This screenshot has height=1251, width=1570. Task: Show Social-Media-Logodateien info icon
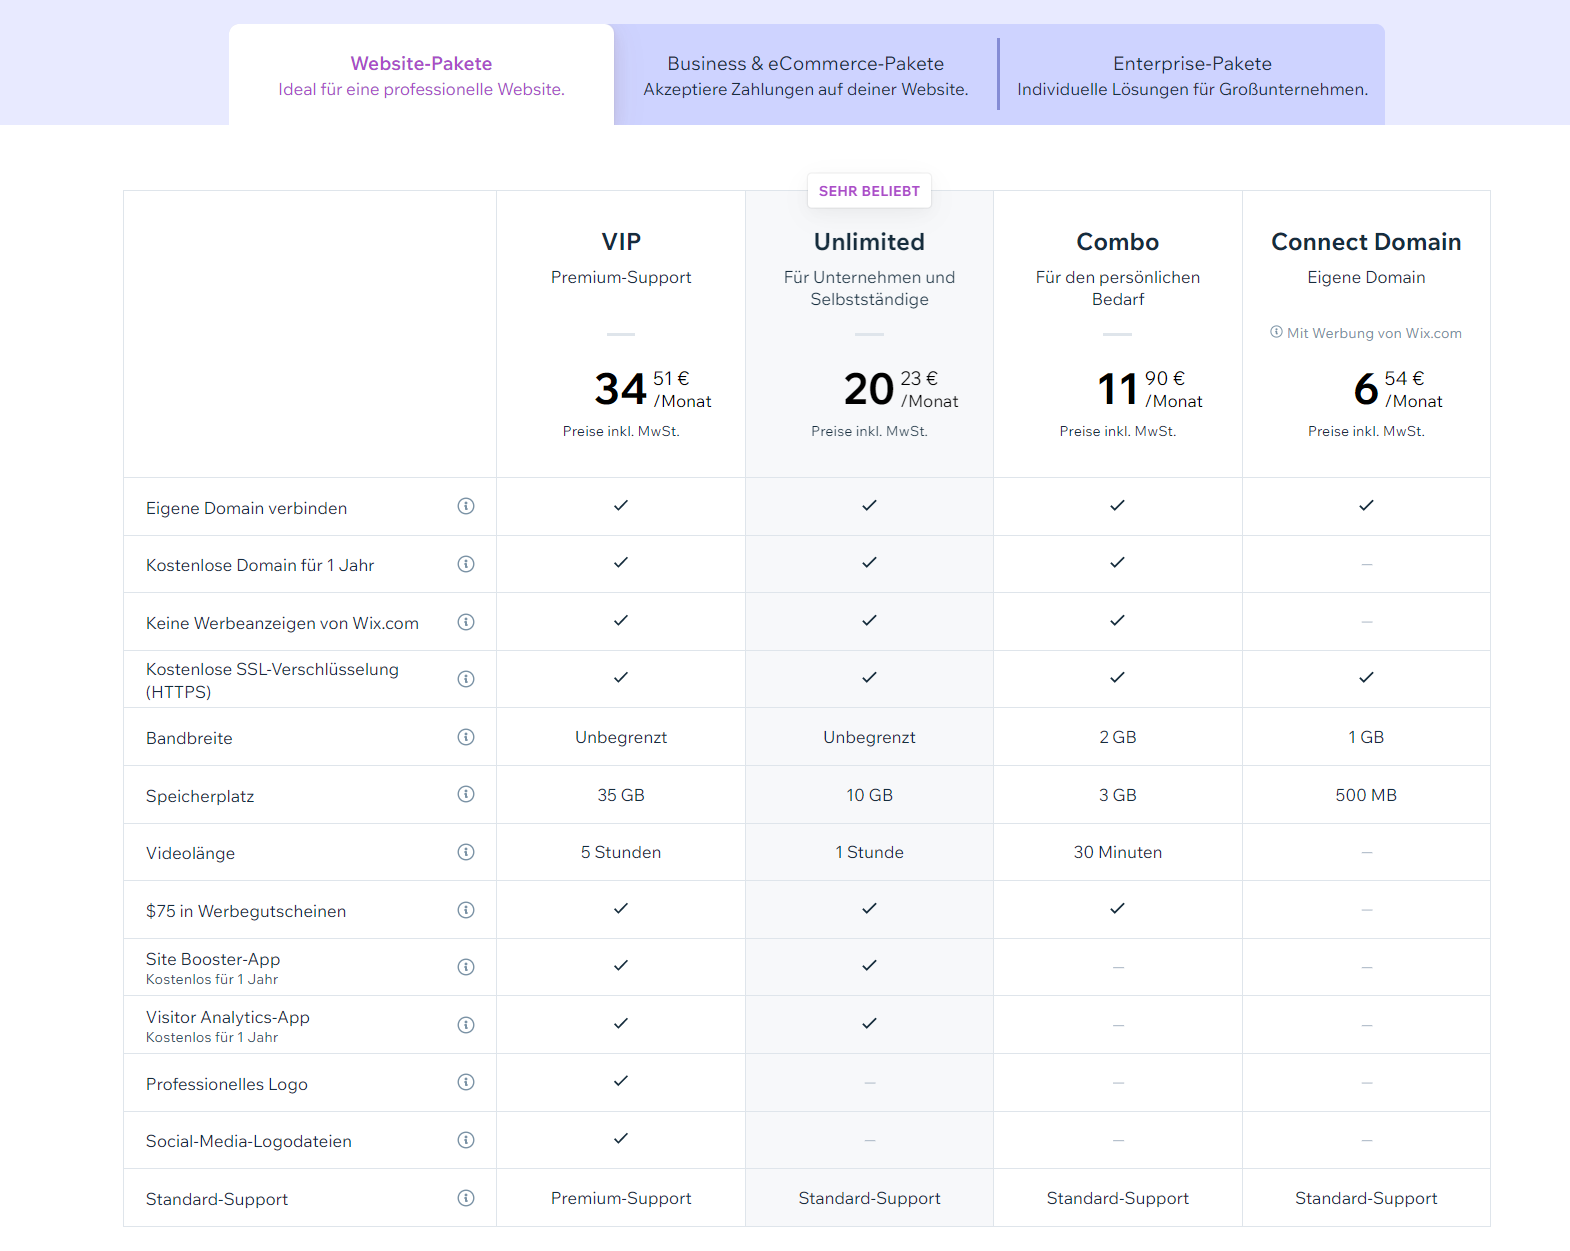pyautogui.click(x=466, y=1140)
